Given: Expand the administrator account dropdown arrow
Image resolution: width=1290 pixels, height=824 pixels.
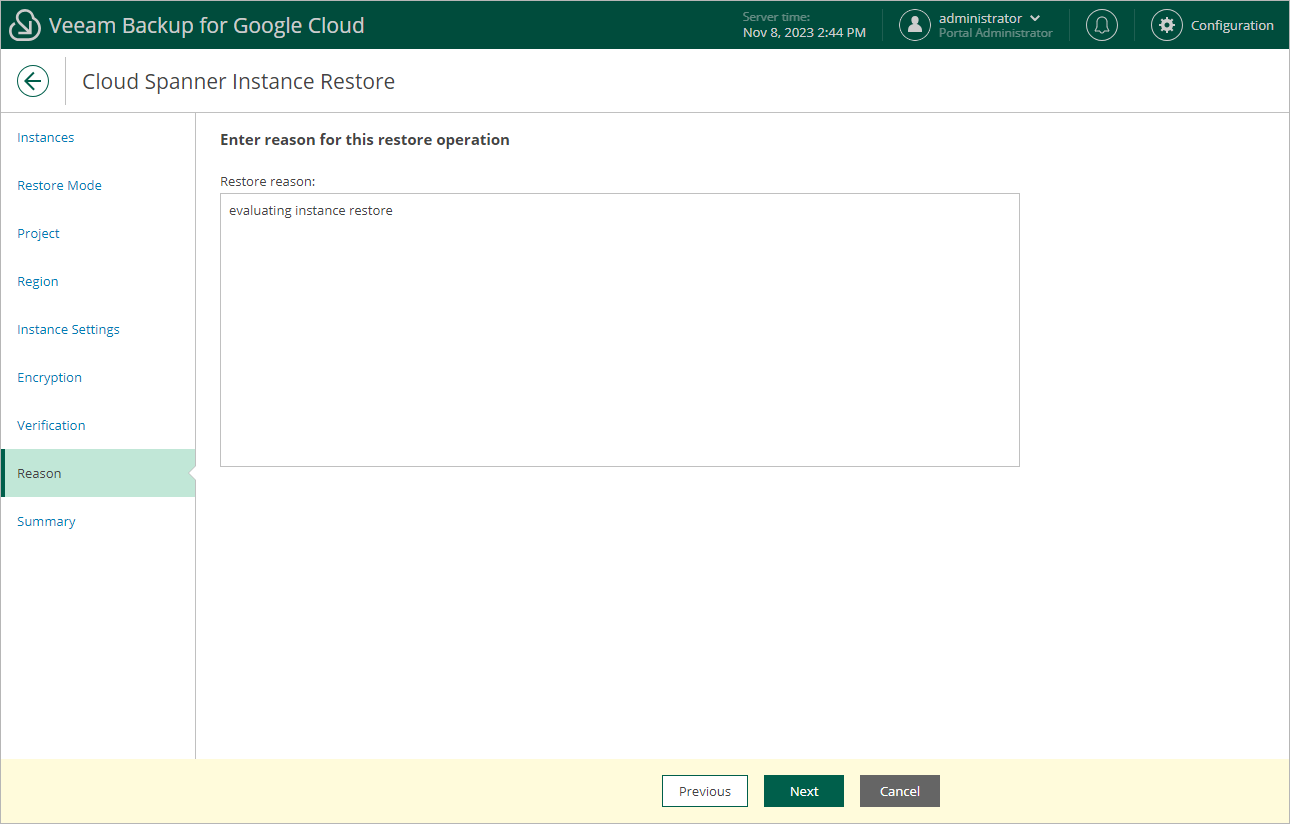Looking at the screenshot, I should pos(1035,18).
